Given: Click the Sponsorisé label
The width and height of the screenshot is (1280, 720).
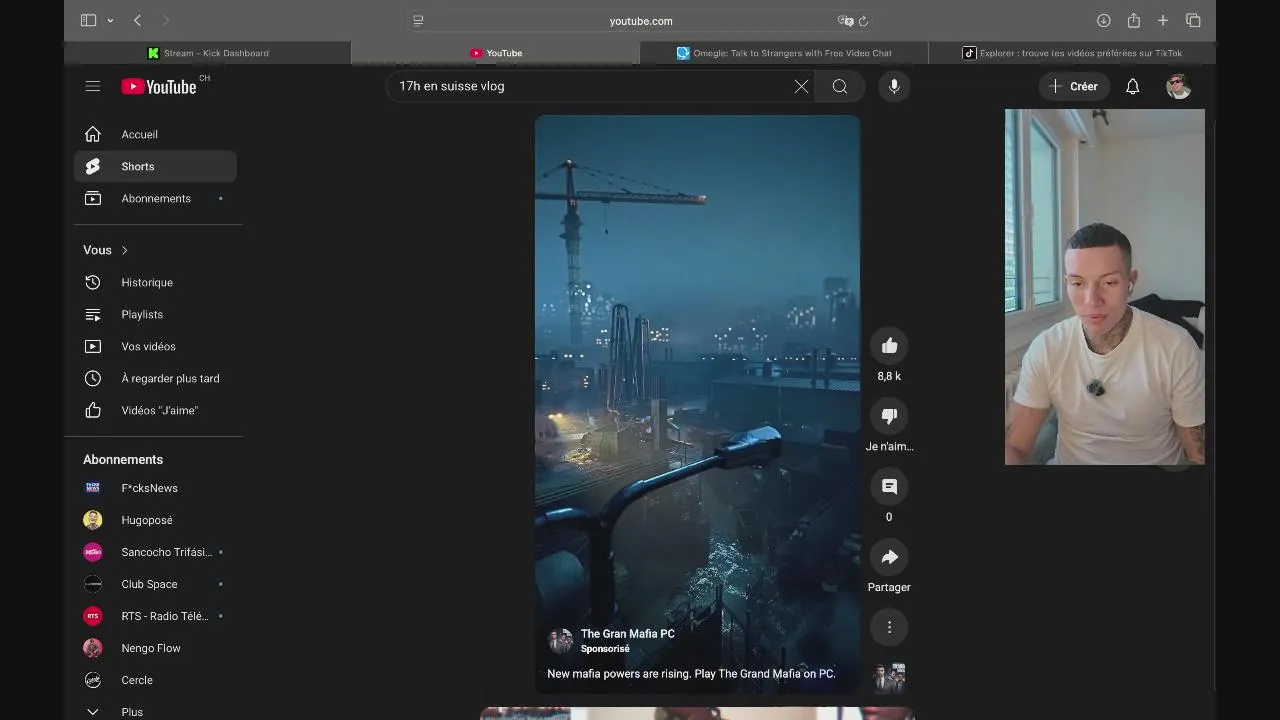Looking at the screenshot, I should (605, 649).
